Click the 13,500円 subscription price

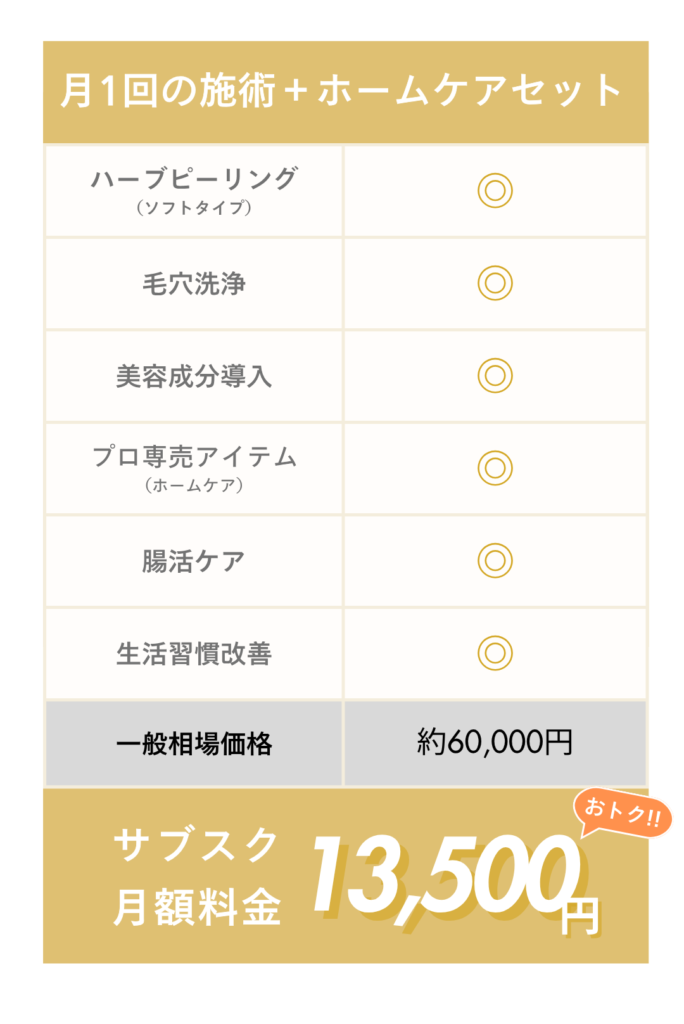[x=448, y=882]
